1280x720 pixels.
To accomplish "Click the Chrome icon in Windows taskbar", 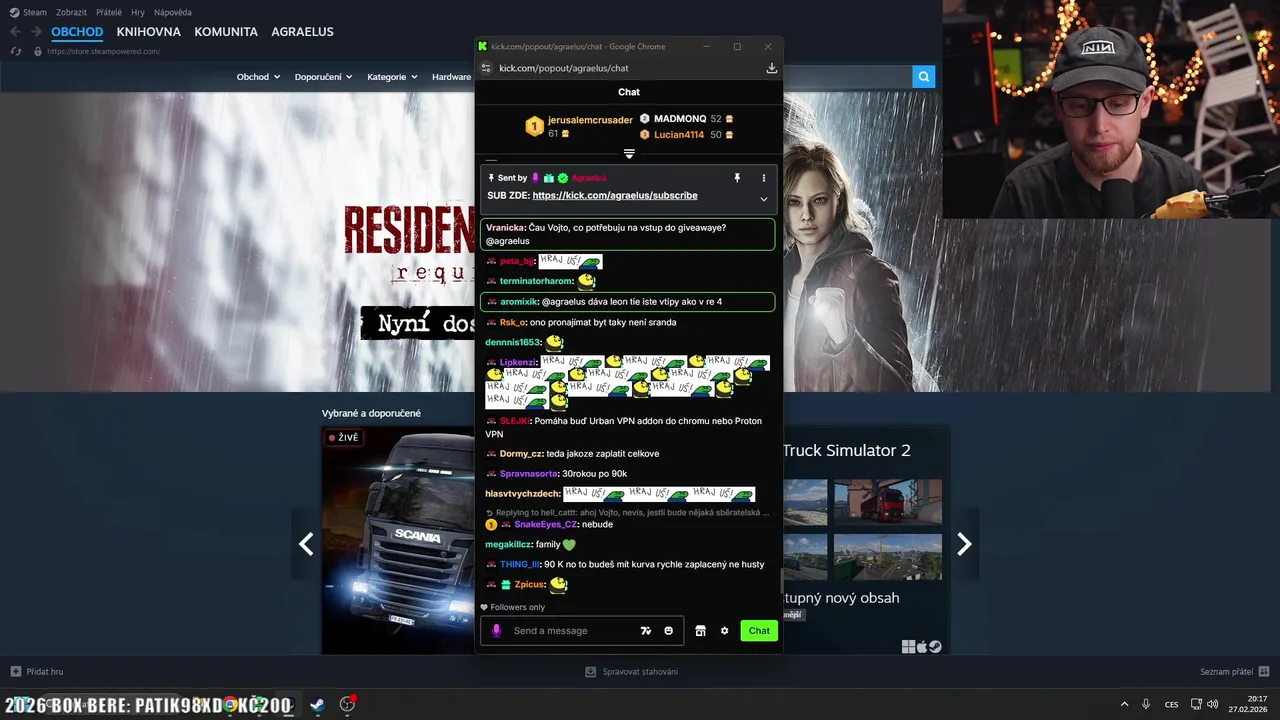I will pyautogui.click(x=230, y=704).
